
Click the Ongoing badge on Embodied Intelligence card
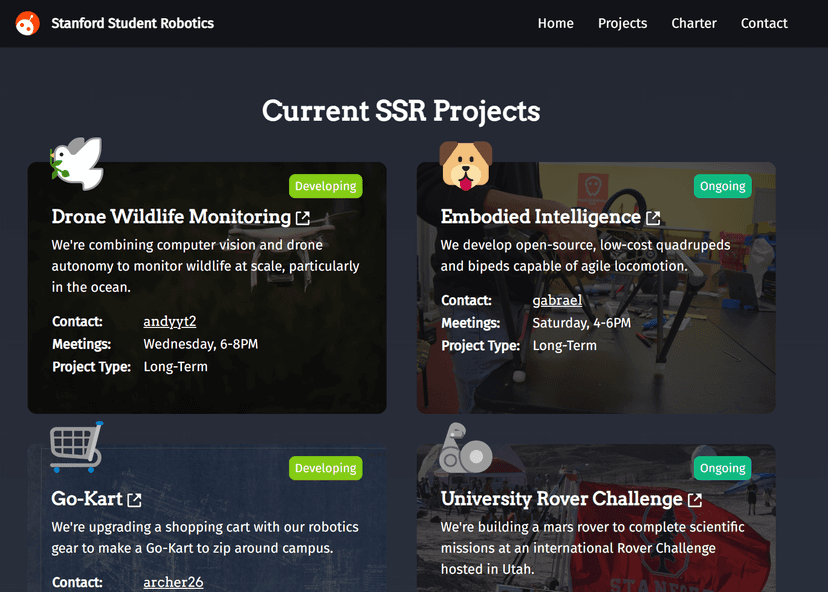(x=722, y=186)
